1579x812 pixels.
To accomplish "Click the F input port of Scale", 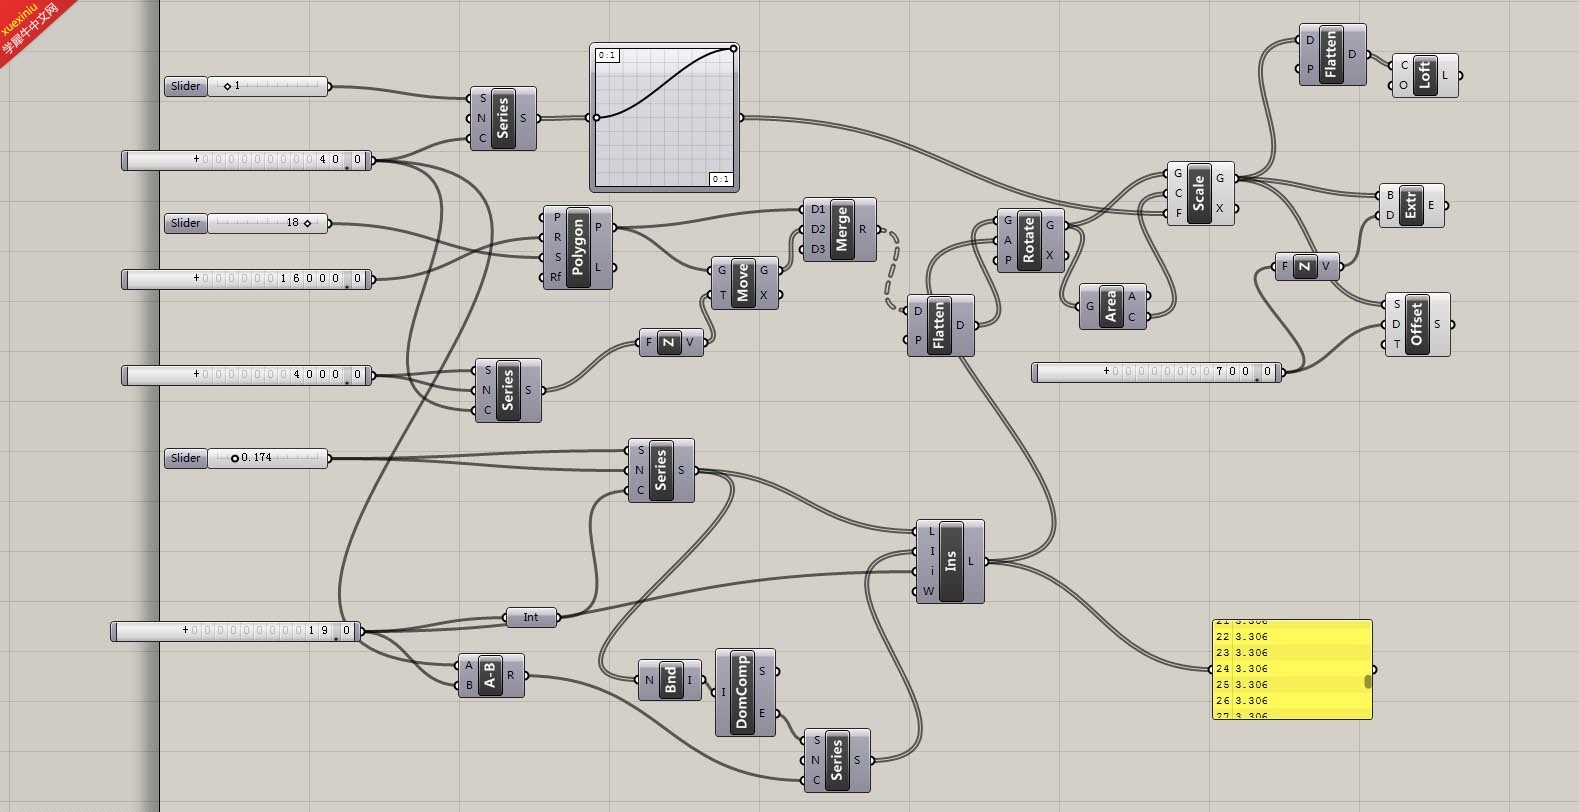I will click(x=1178, y=213).
